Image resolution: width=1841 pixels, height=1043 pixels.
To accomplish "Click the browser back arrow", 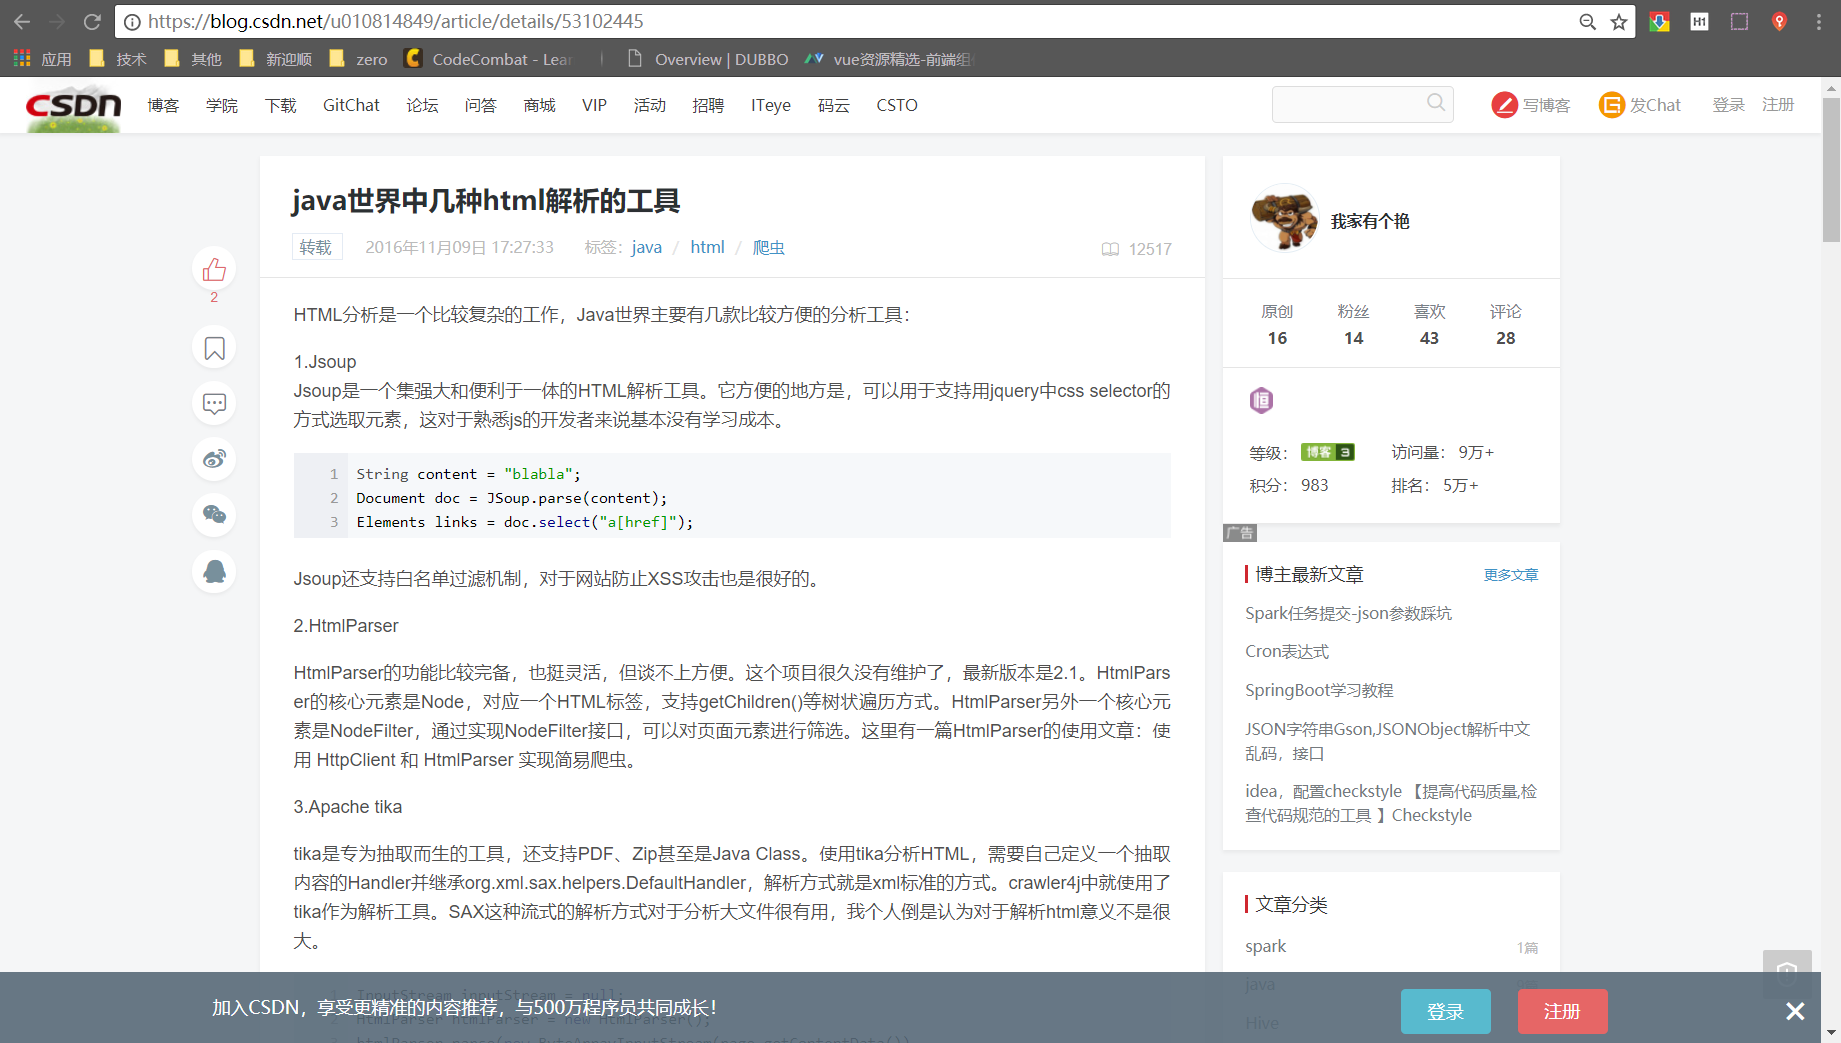I will (x=22, y=21).
